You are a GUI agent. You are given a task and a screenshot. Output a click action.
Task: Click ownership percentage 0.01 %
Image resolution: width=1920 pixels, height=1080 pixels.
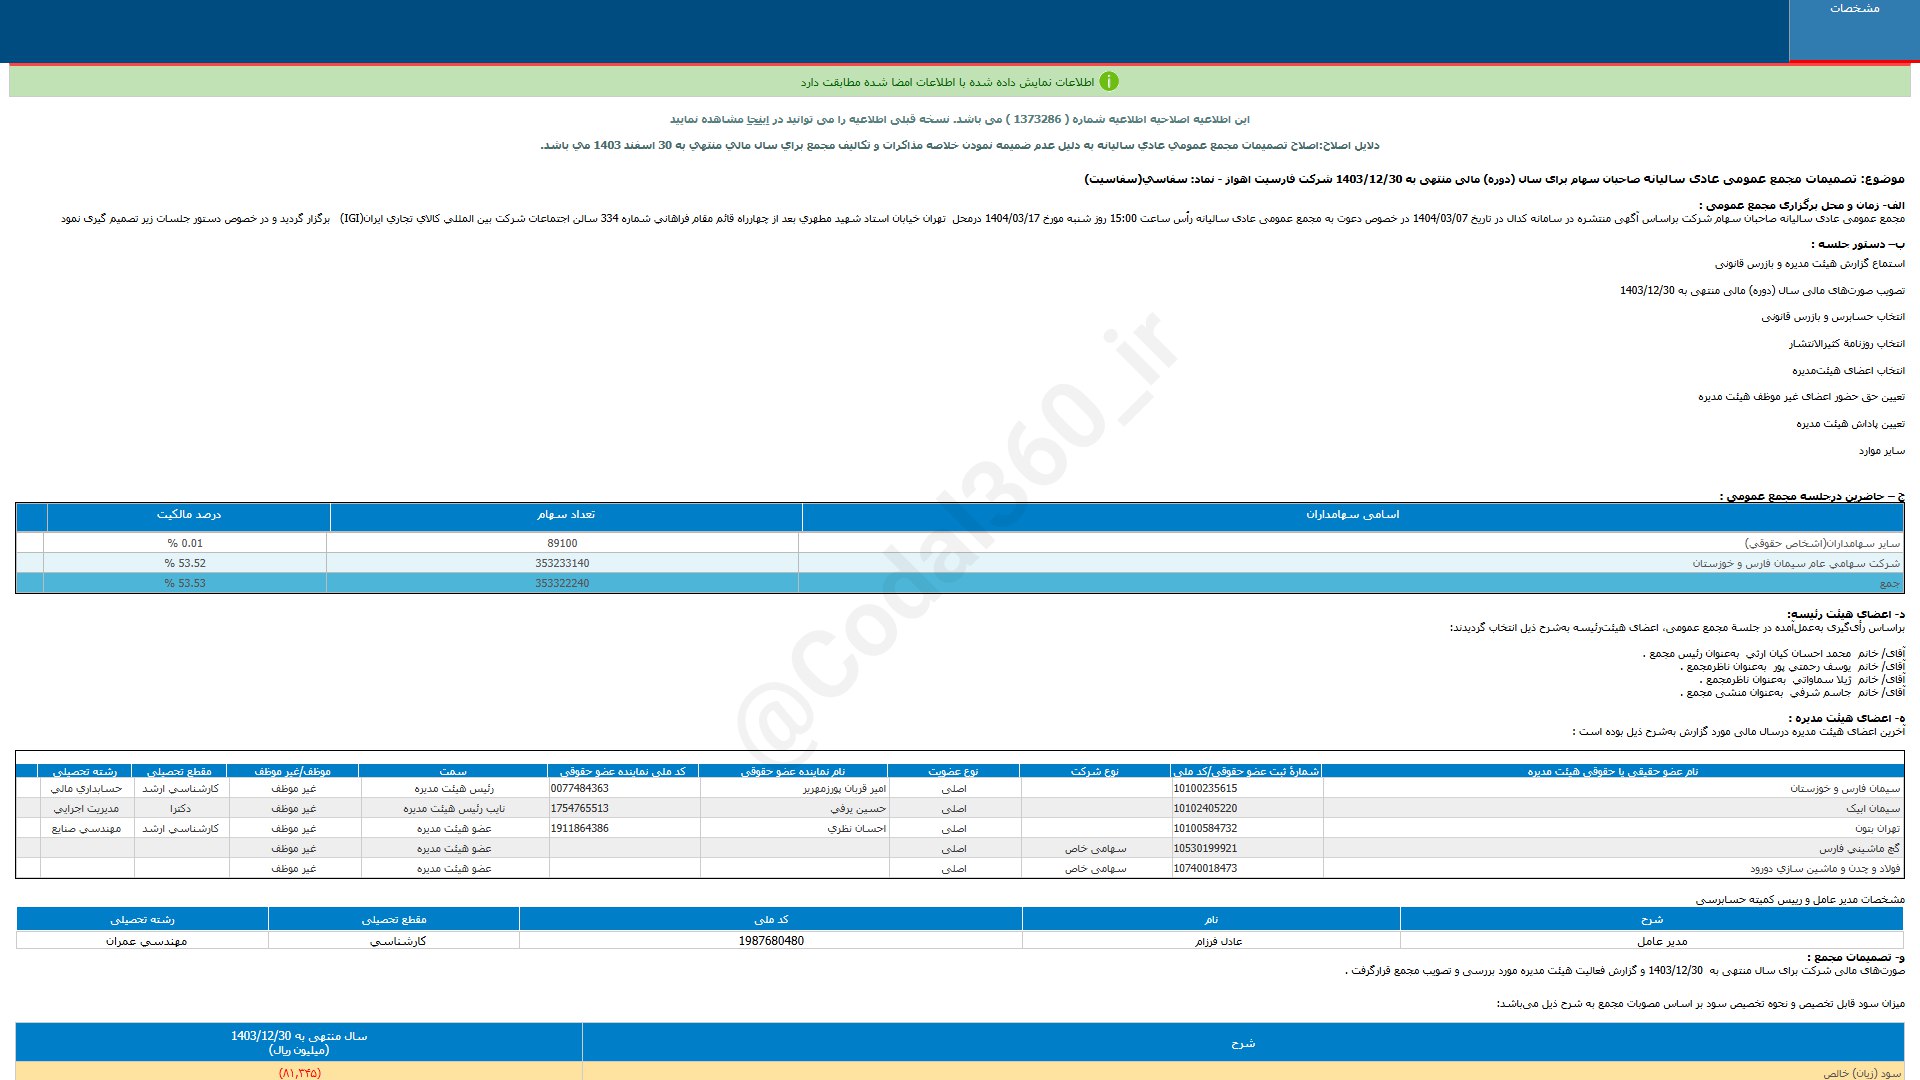[185, 543]
